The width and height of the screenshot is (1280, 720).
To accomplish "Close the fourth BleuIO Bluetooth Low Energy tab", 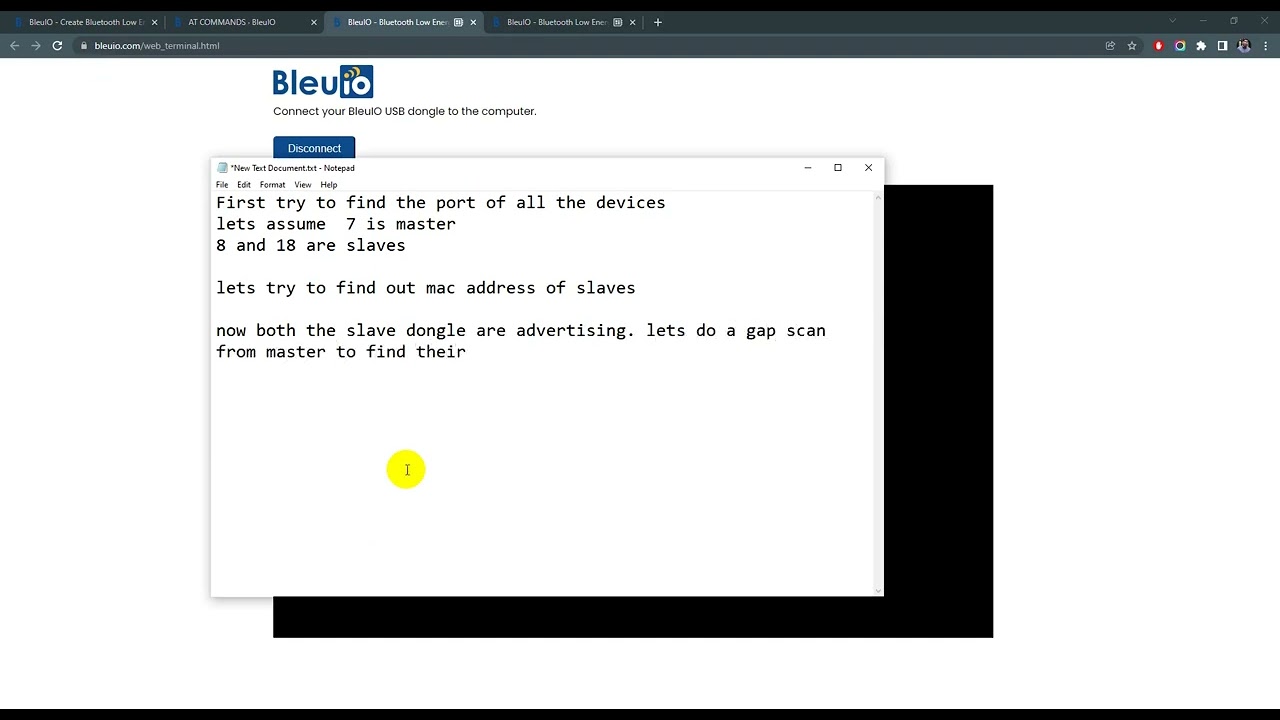I will (632, 22).
